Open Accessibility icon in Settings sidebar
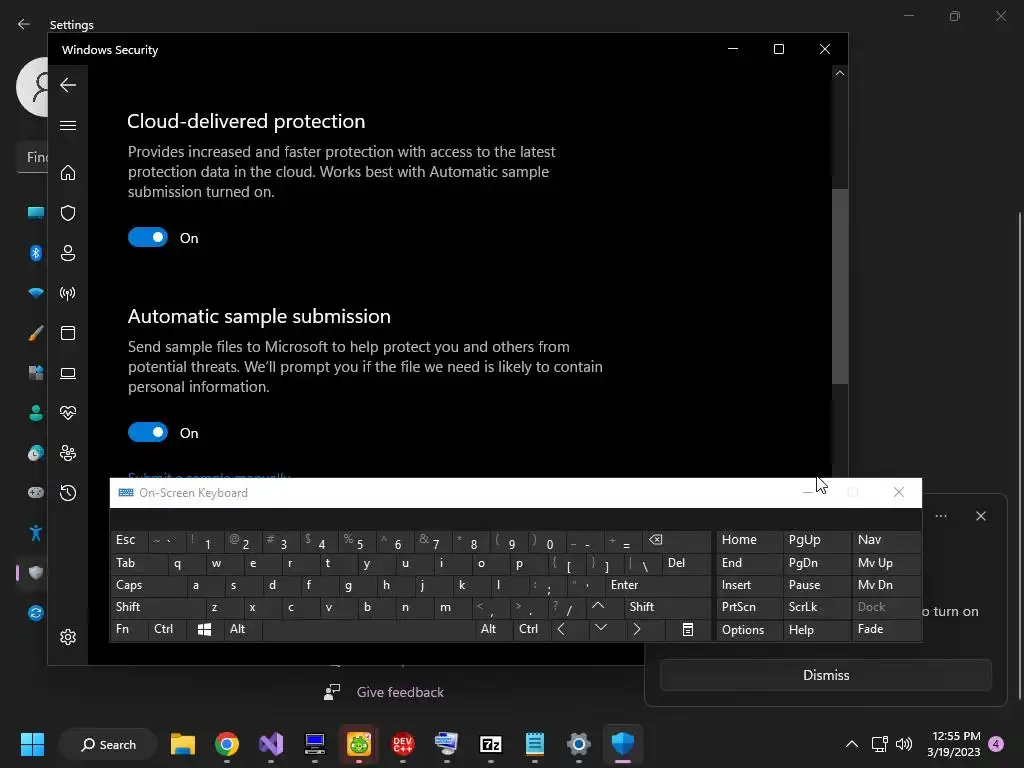 (36, 533)
